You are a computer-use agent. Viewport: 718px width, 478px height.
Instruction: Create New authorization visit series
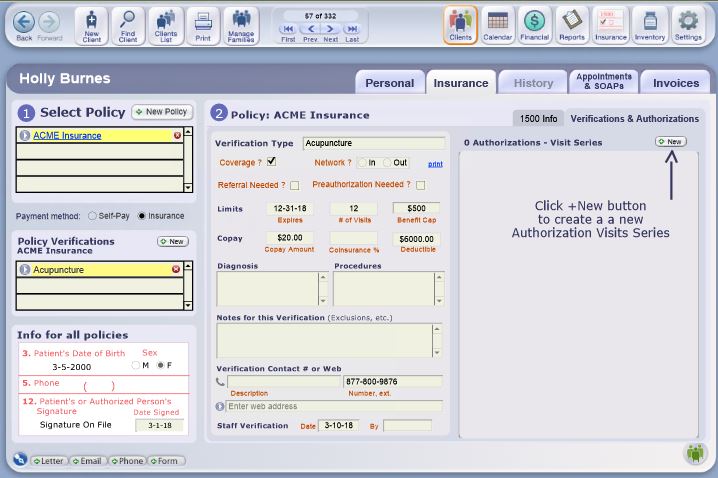671,141
